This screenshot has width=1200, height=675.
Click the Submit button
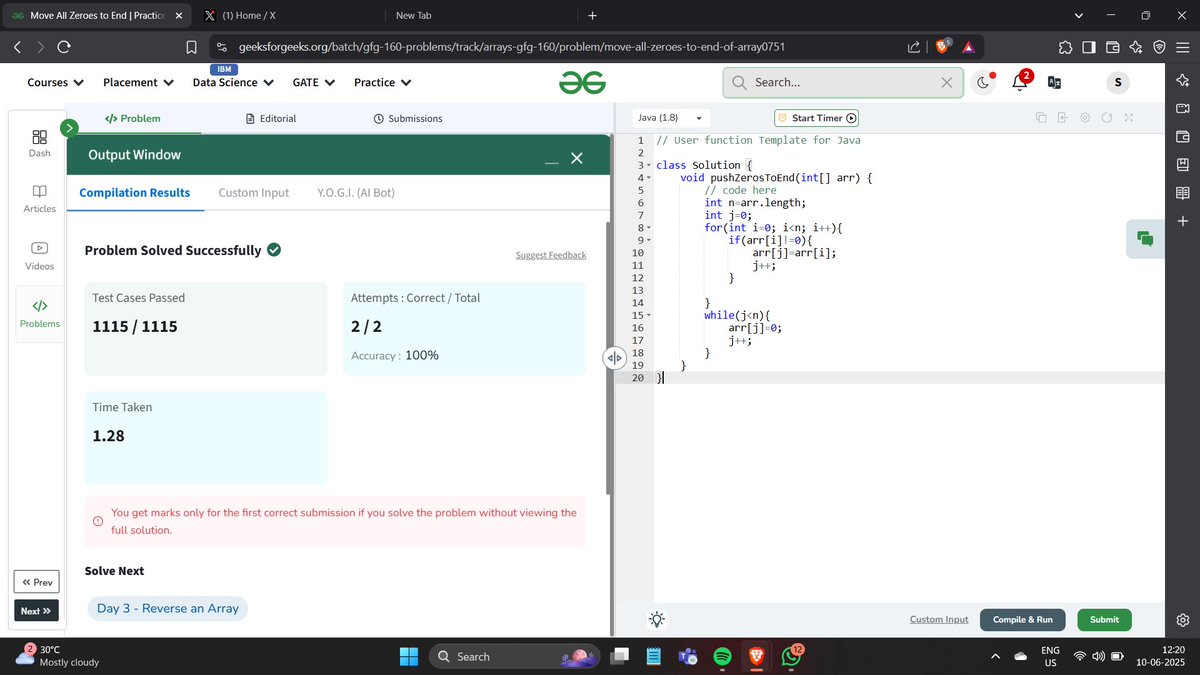click(1104, 619)
